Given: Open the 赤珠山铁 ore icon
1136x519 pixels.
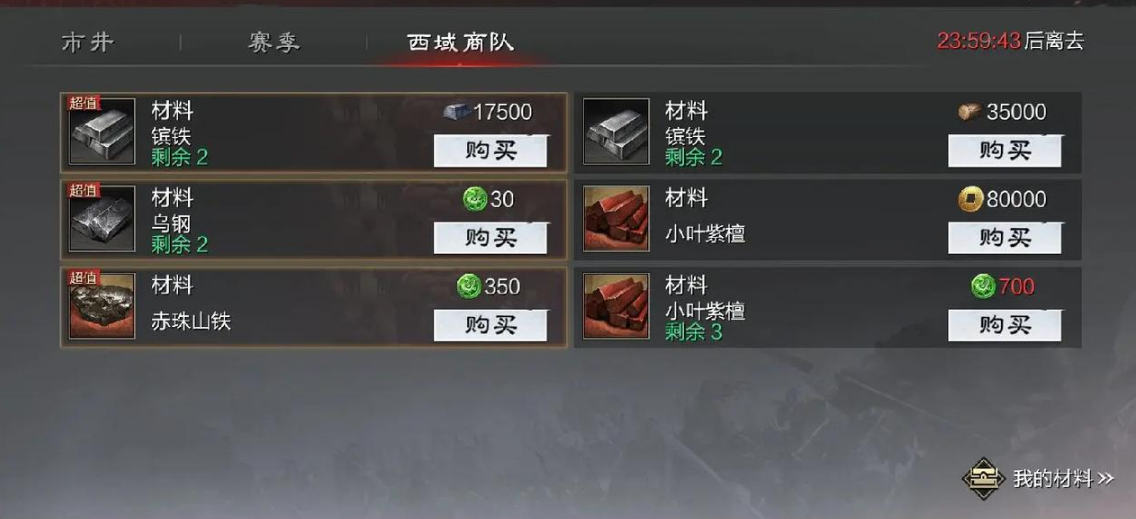Looking at the screenshot, I should tap(101, 306).
